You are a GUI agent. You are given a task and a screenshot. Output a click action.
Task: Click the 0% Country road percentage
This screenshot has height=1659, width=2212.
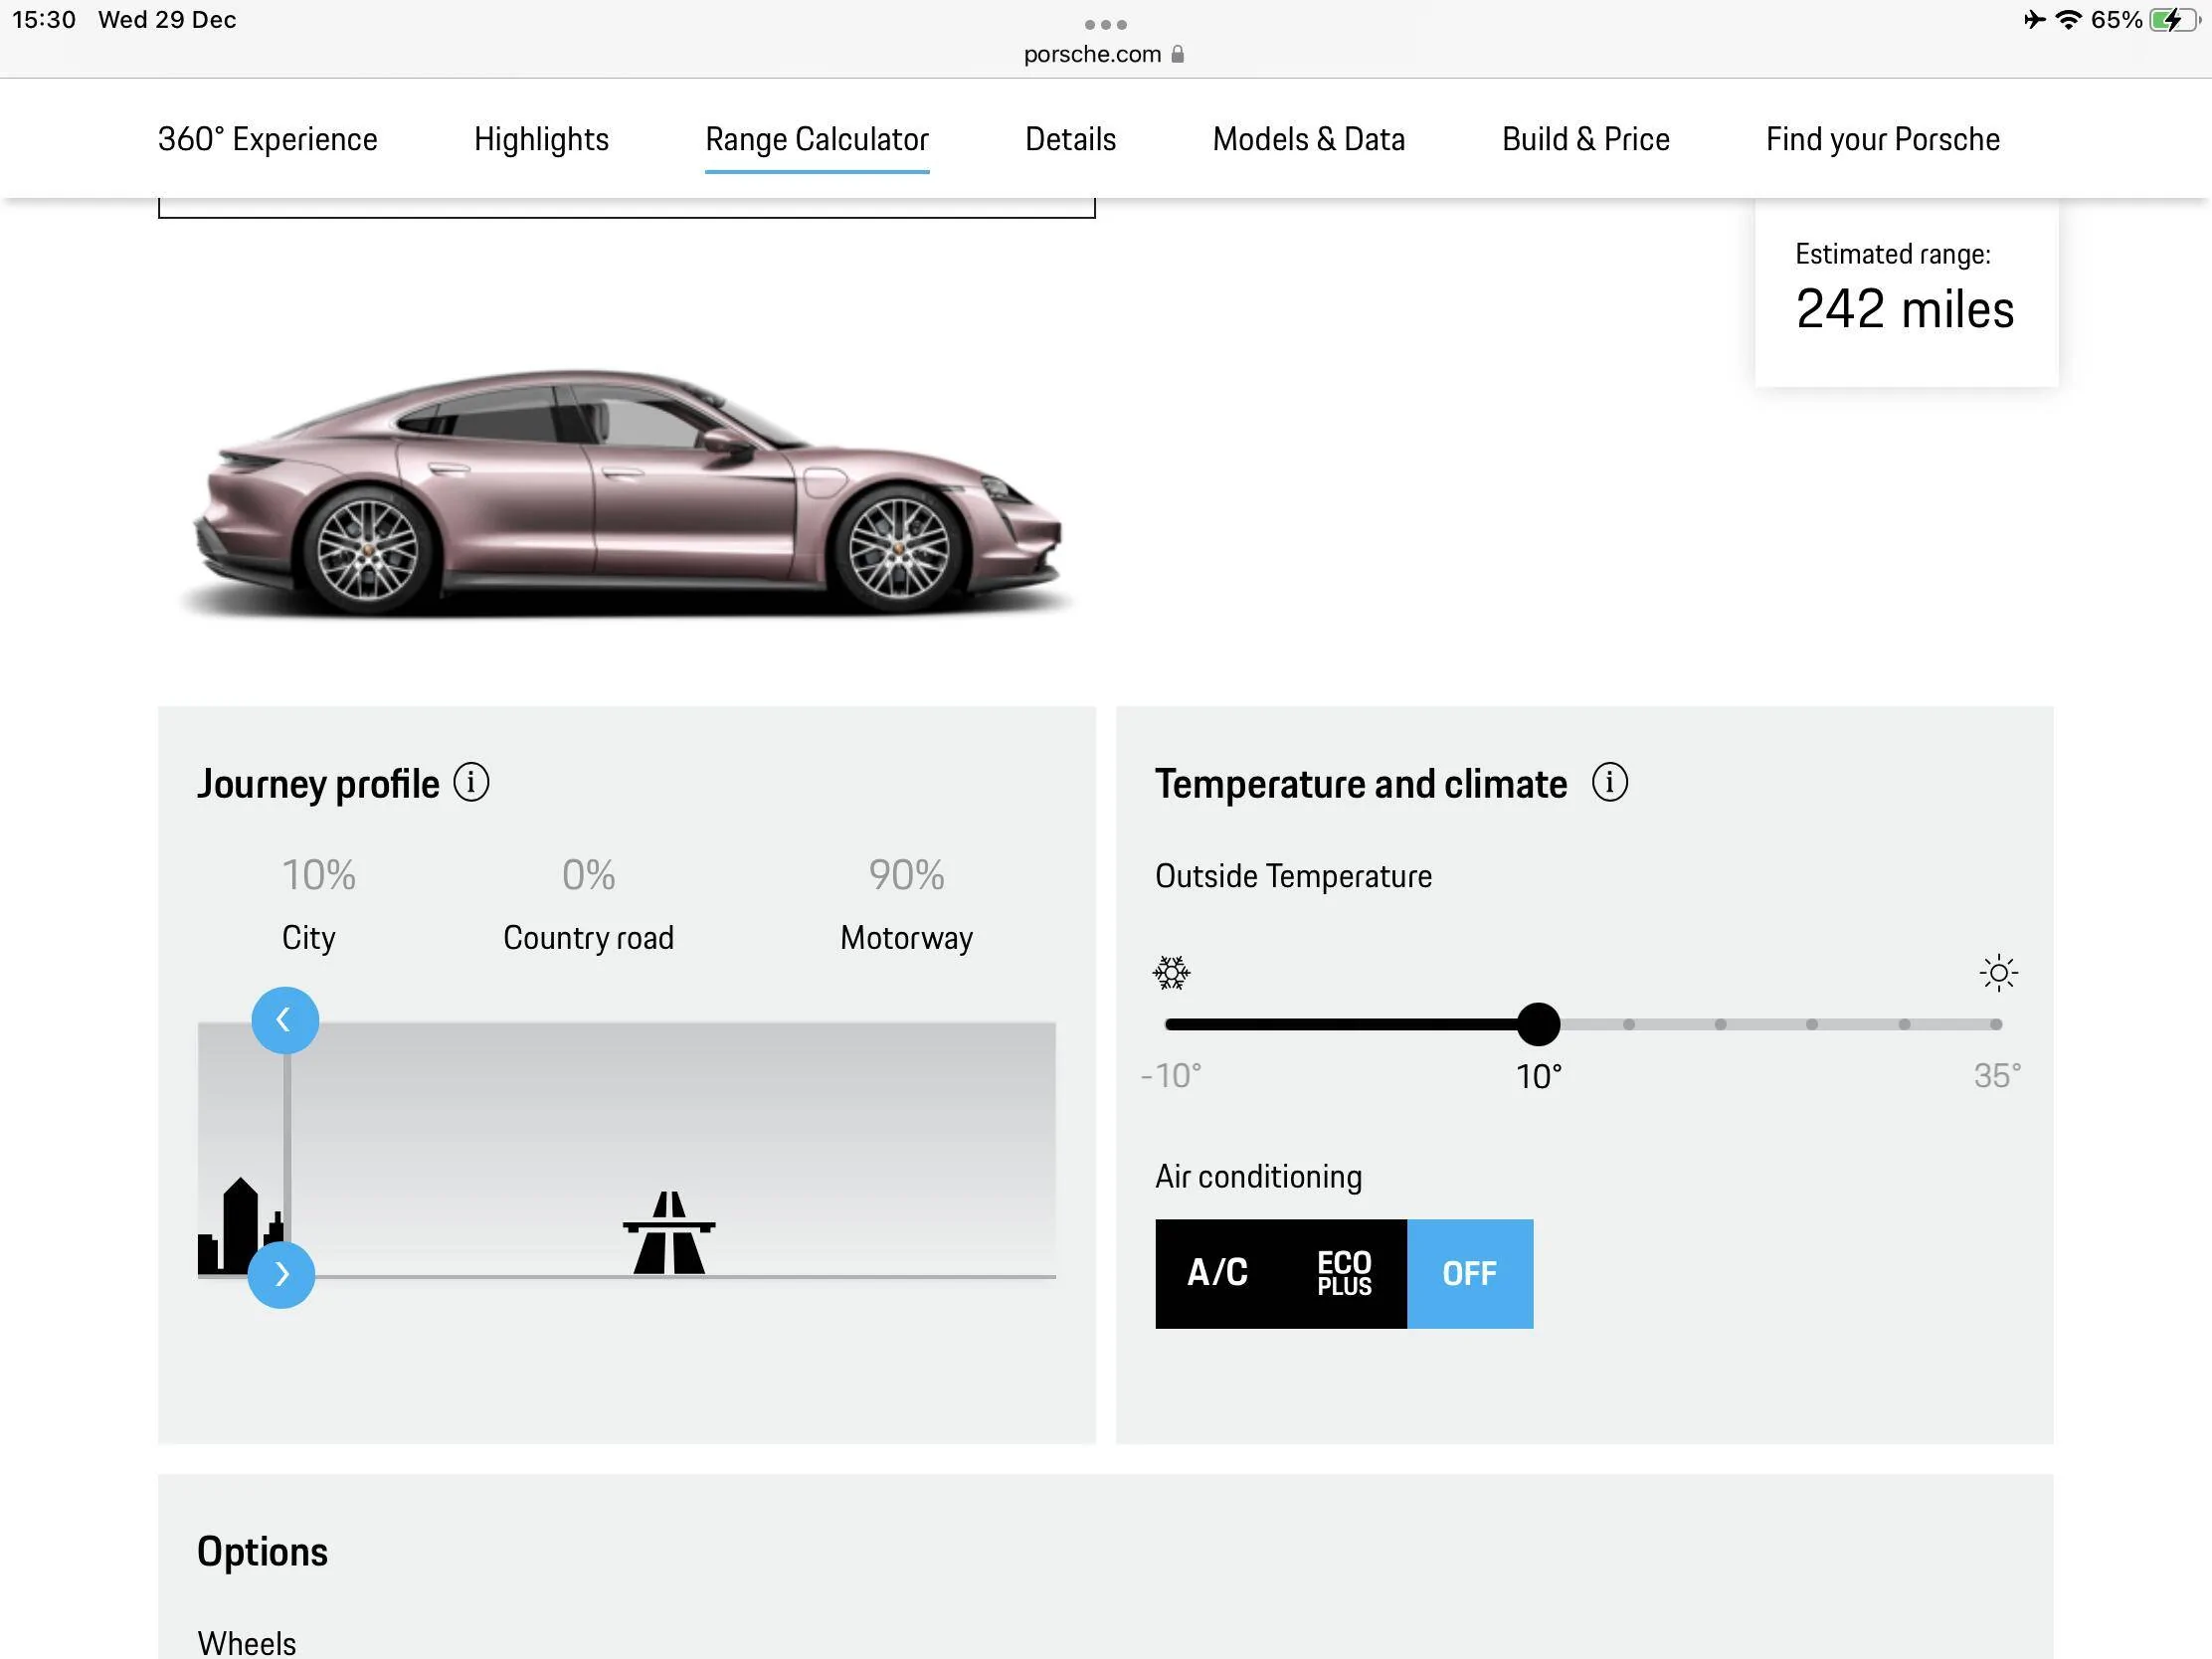(x=588, y=875)
